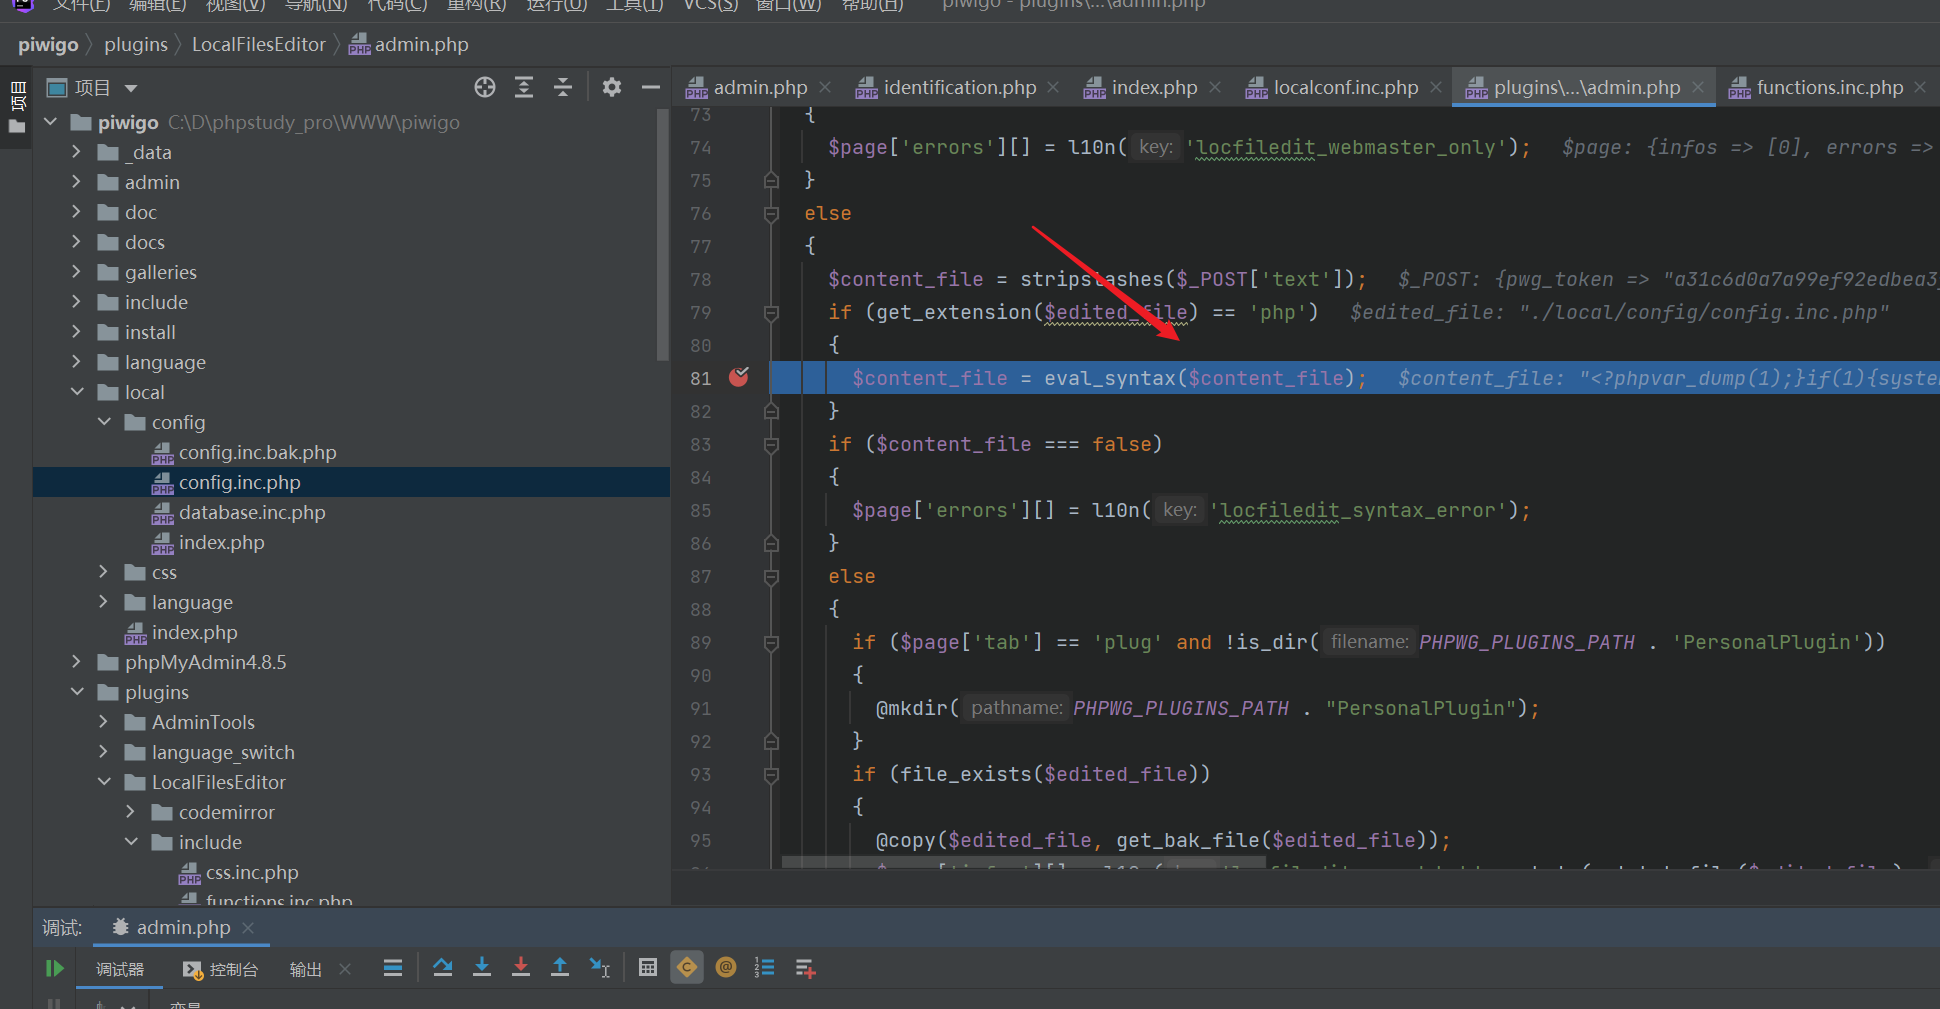This screenshot has height=1009, width=1940.
Task: Open the project view dropdown arrow
Action: 131,89
